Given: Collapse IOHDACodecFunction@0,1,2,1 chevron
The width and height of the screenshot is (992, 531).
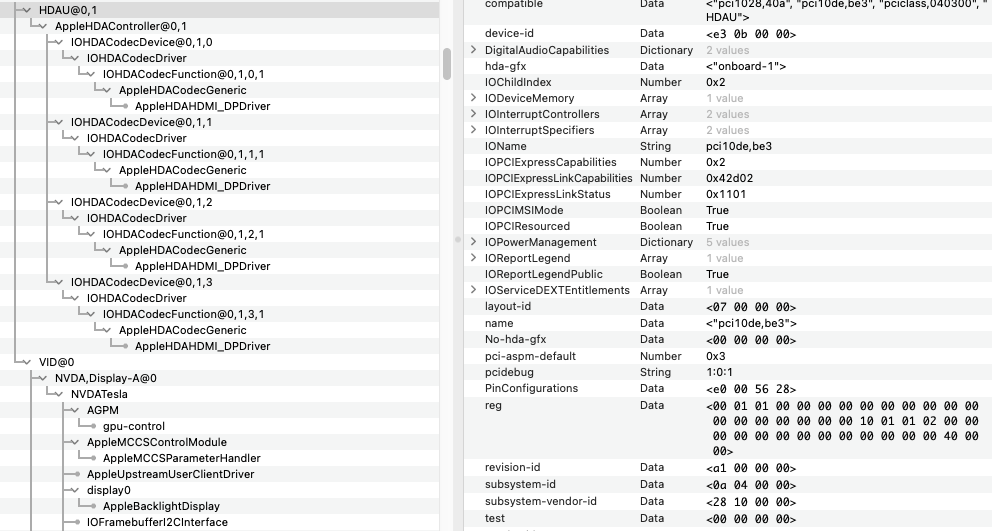Looking at the screenshot, I should (x=90, y=234).
